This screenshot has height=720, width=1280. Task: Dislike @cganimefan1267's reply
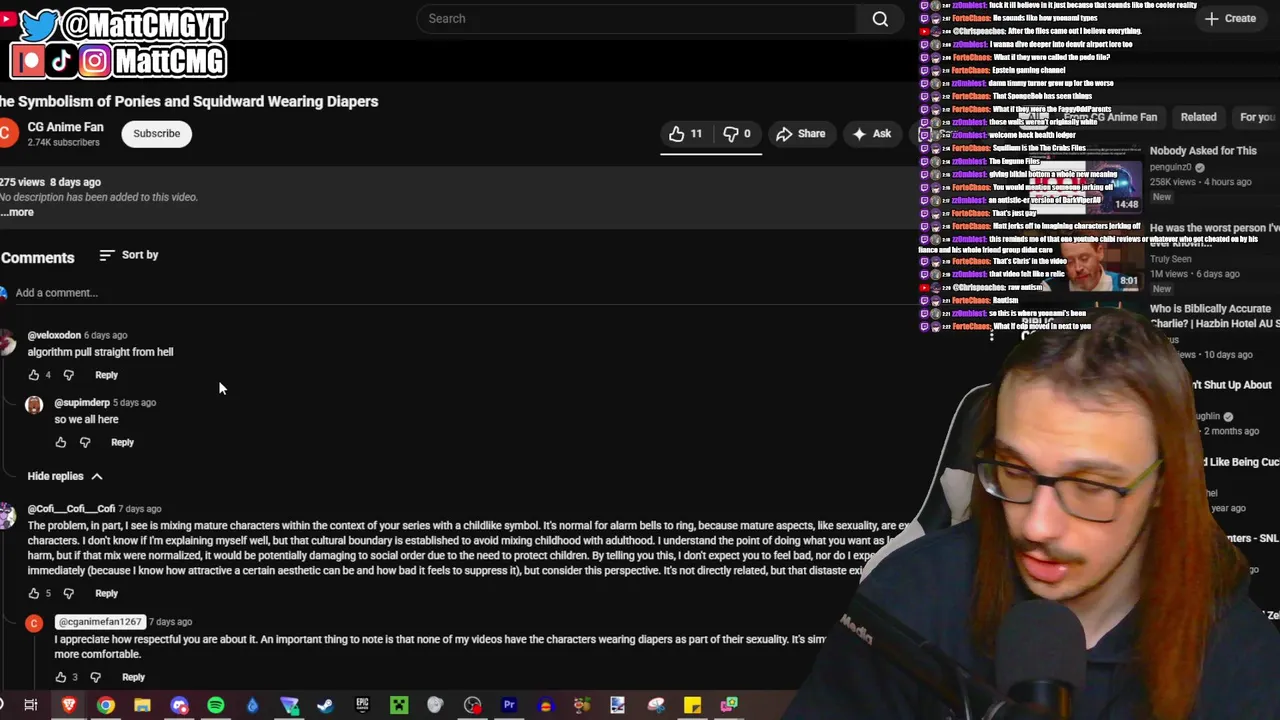point(95,677)
